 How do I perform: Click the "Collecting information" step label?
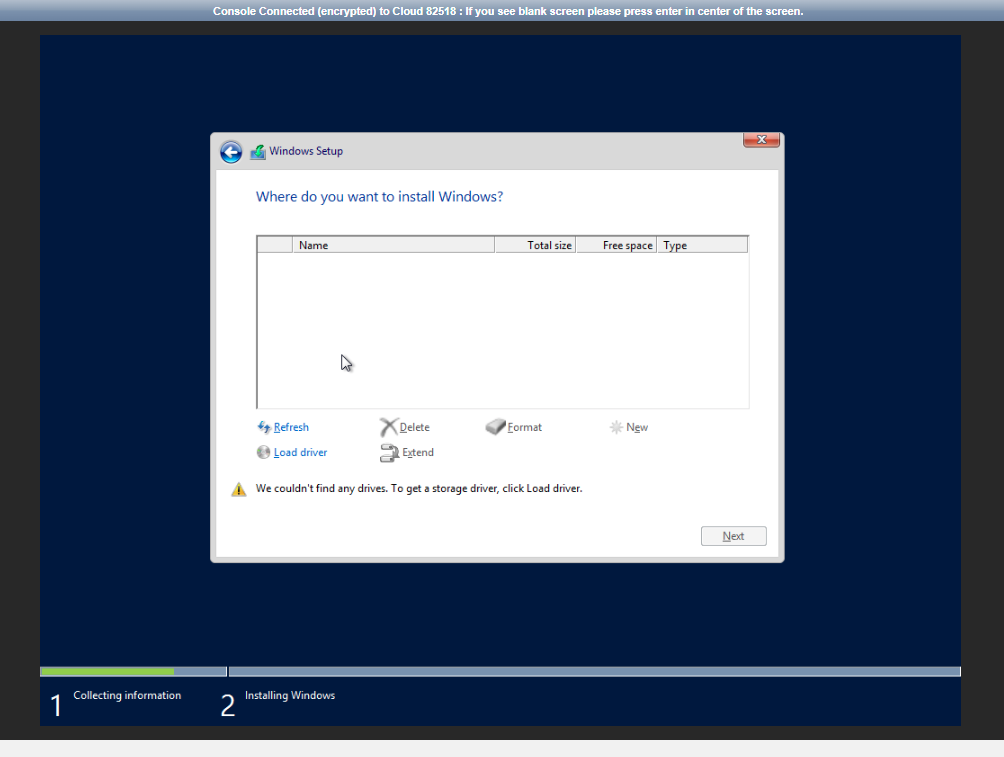click(127, 695)
